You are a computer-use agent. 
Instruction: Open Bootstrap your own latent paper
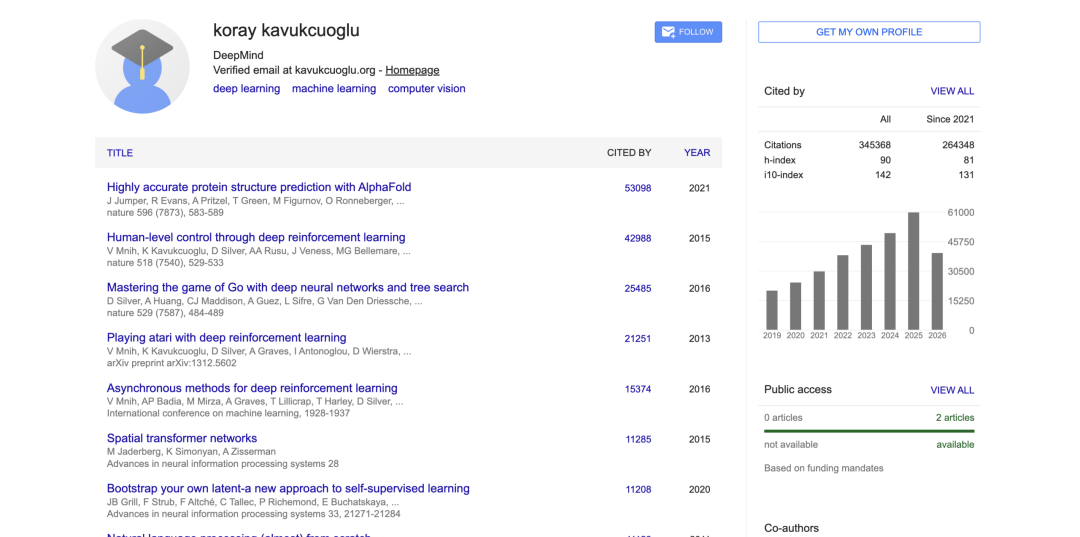(288, 488)
